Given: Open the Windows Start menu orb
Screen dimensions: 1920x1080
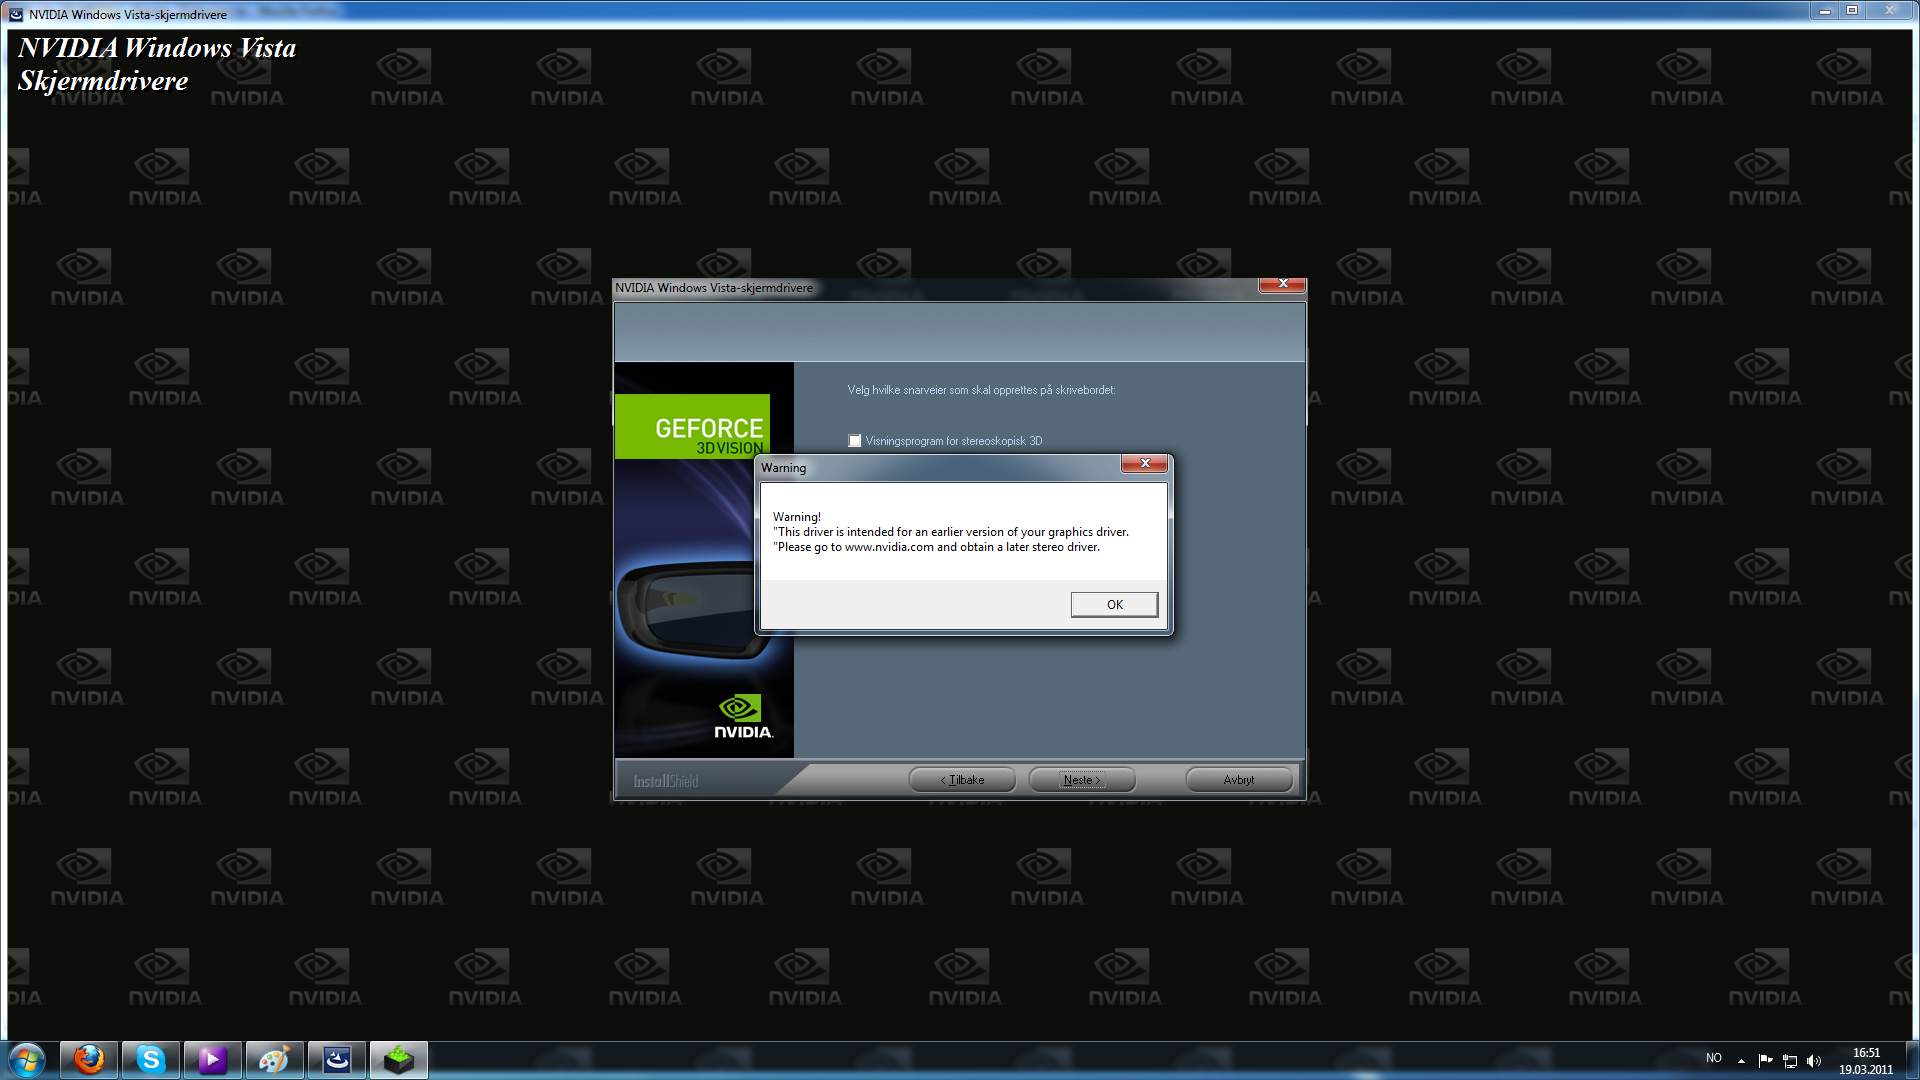Looking at the screenshot, I should click(x=27, y=1060).
